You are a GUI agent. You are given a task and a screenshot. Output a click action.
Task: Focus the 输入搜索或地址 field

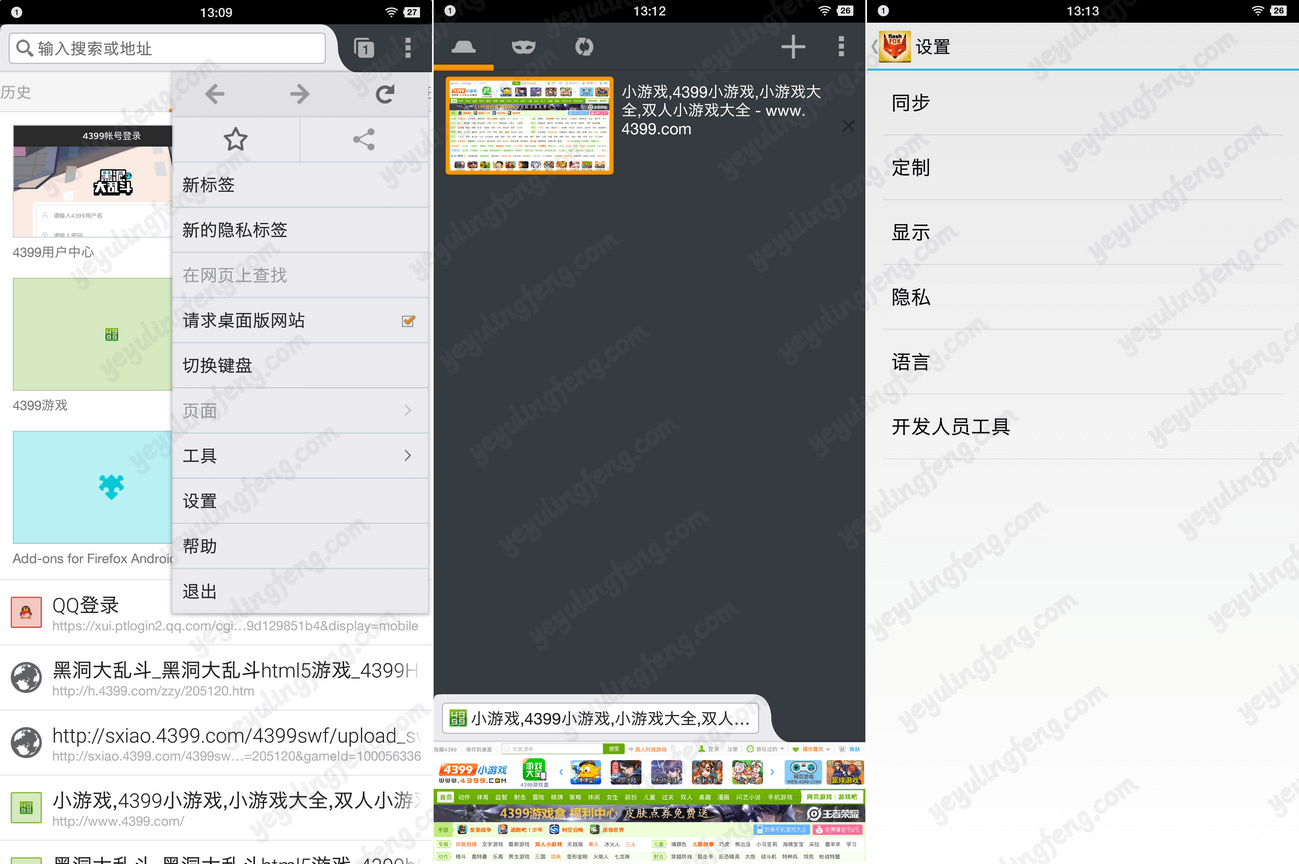168,48
